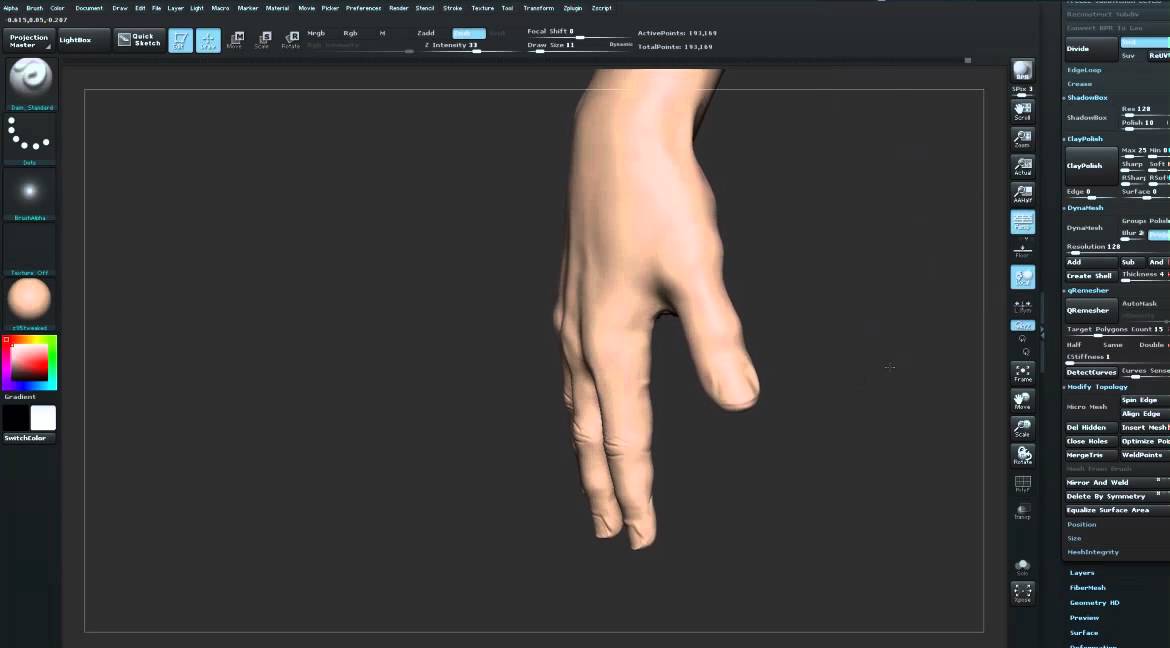Viewport: 1170px width, 648px height.
Task: Click the BPR render icon
Action: [x=1022, y=71]
